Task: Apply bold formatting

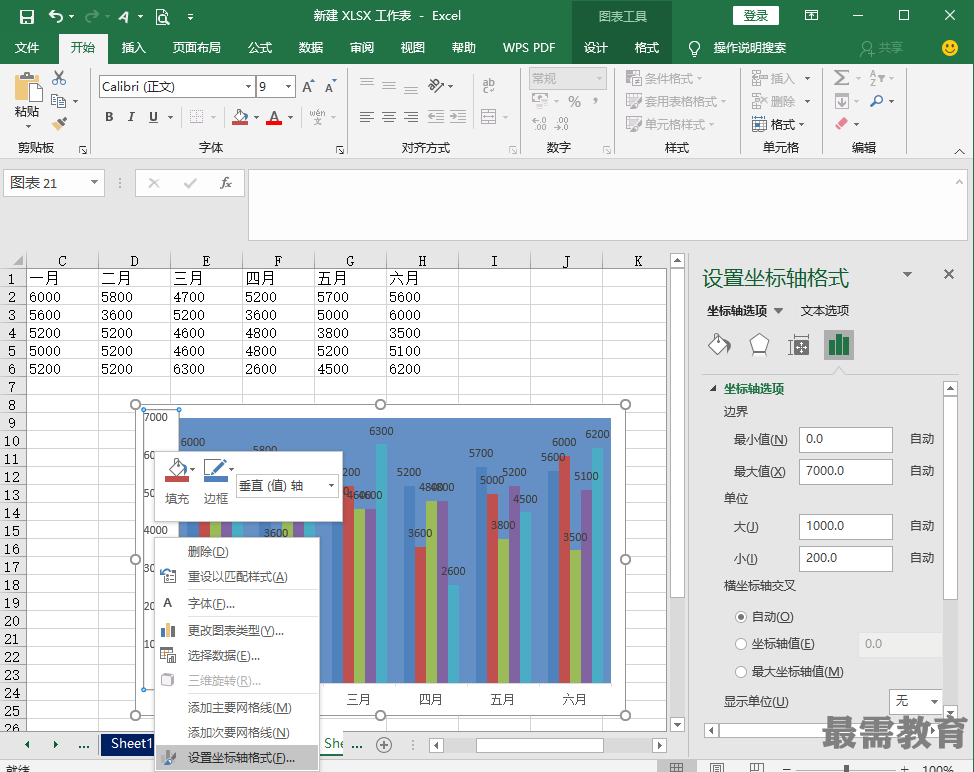Action: click(109, 117)
